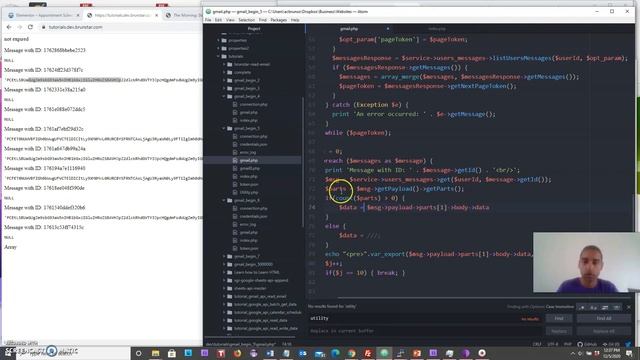This screenshot has height=360, width=640.
Task: Click the Replace All button
Action: [604, 331]
